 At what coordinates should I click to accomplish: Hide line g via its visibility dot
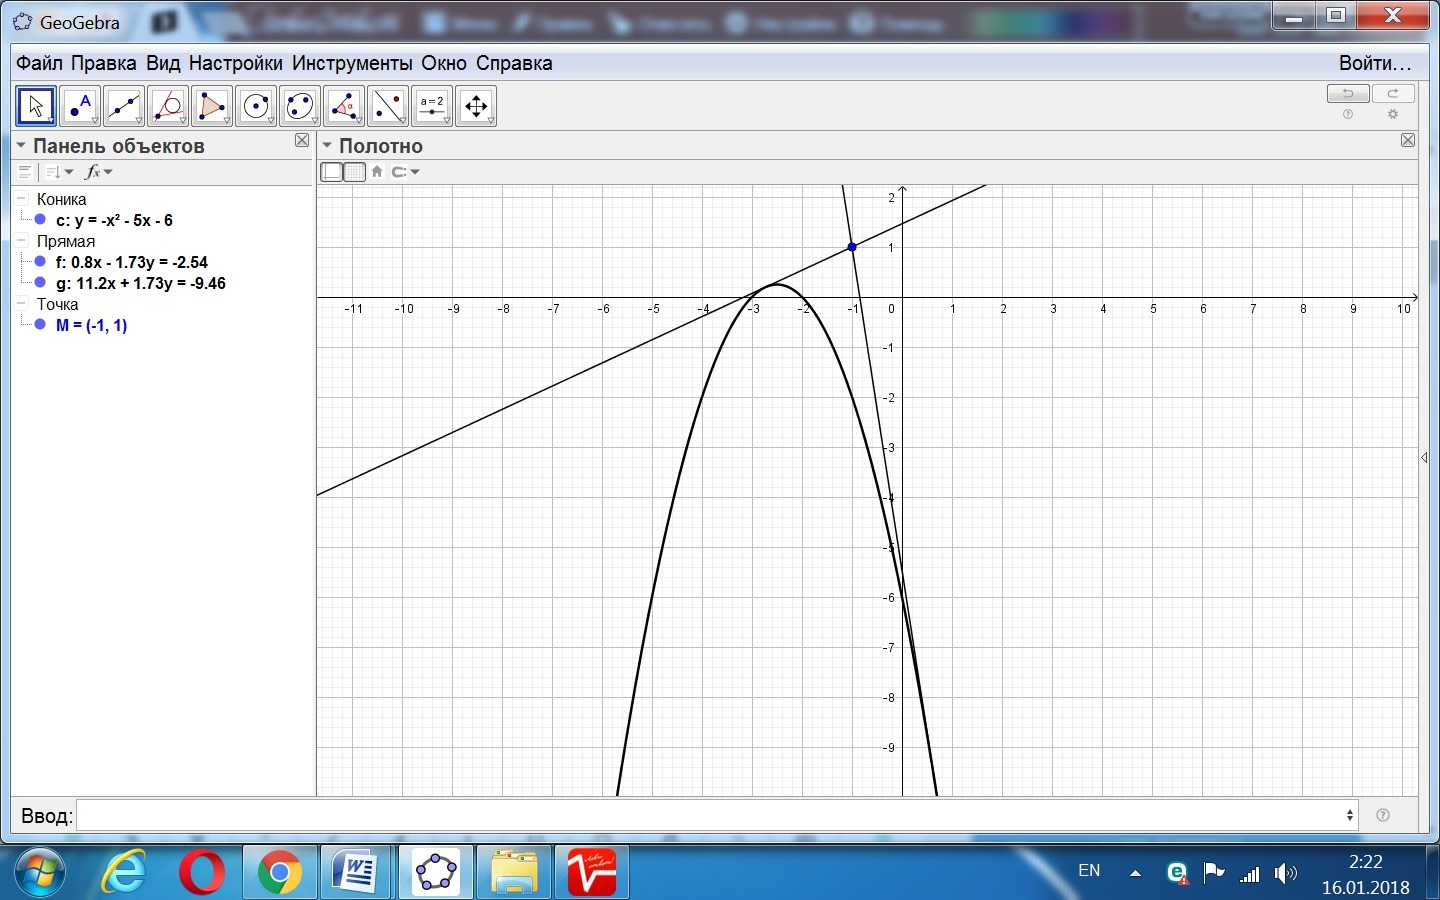click(40, 283)
